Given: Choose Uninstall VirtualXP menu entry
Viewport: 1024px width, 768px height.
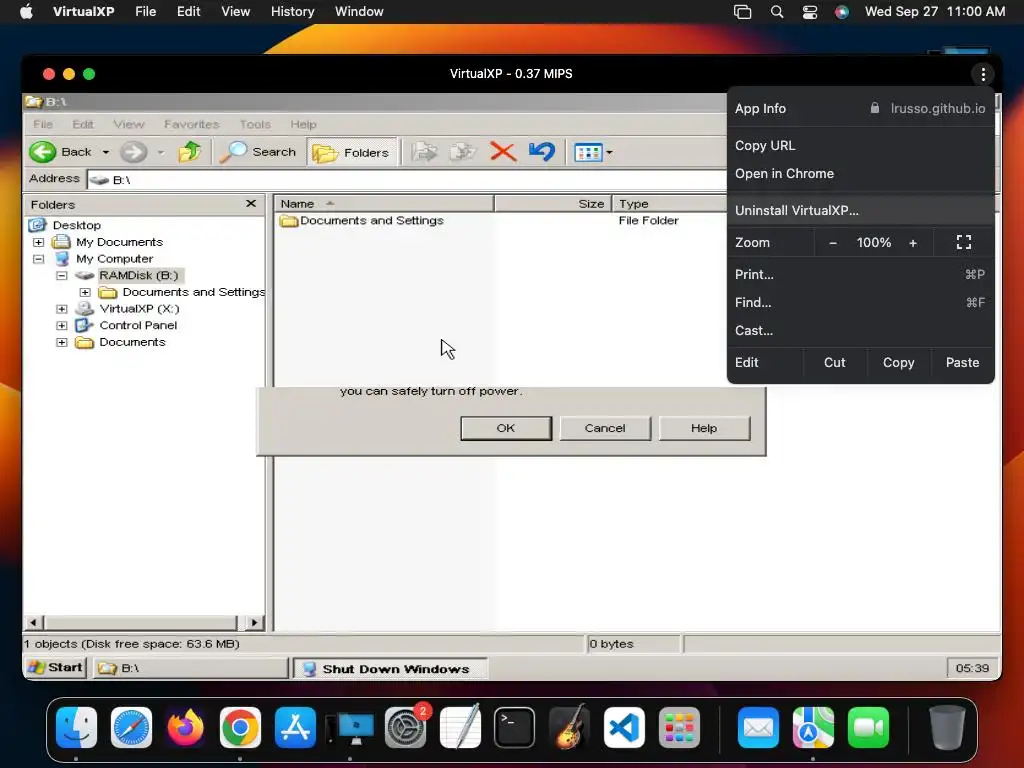Looking at the screenshot, I should tap(860, 210).
